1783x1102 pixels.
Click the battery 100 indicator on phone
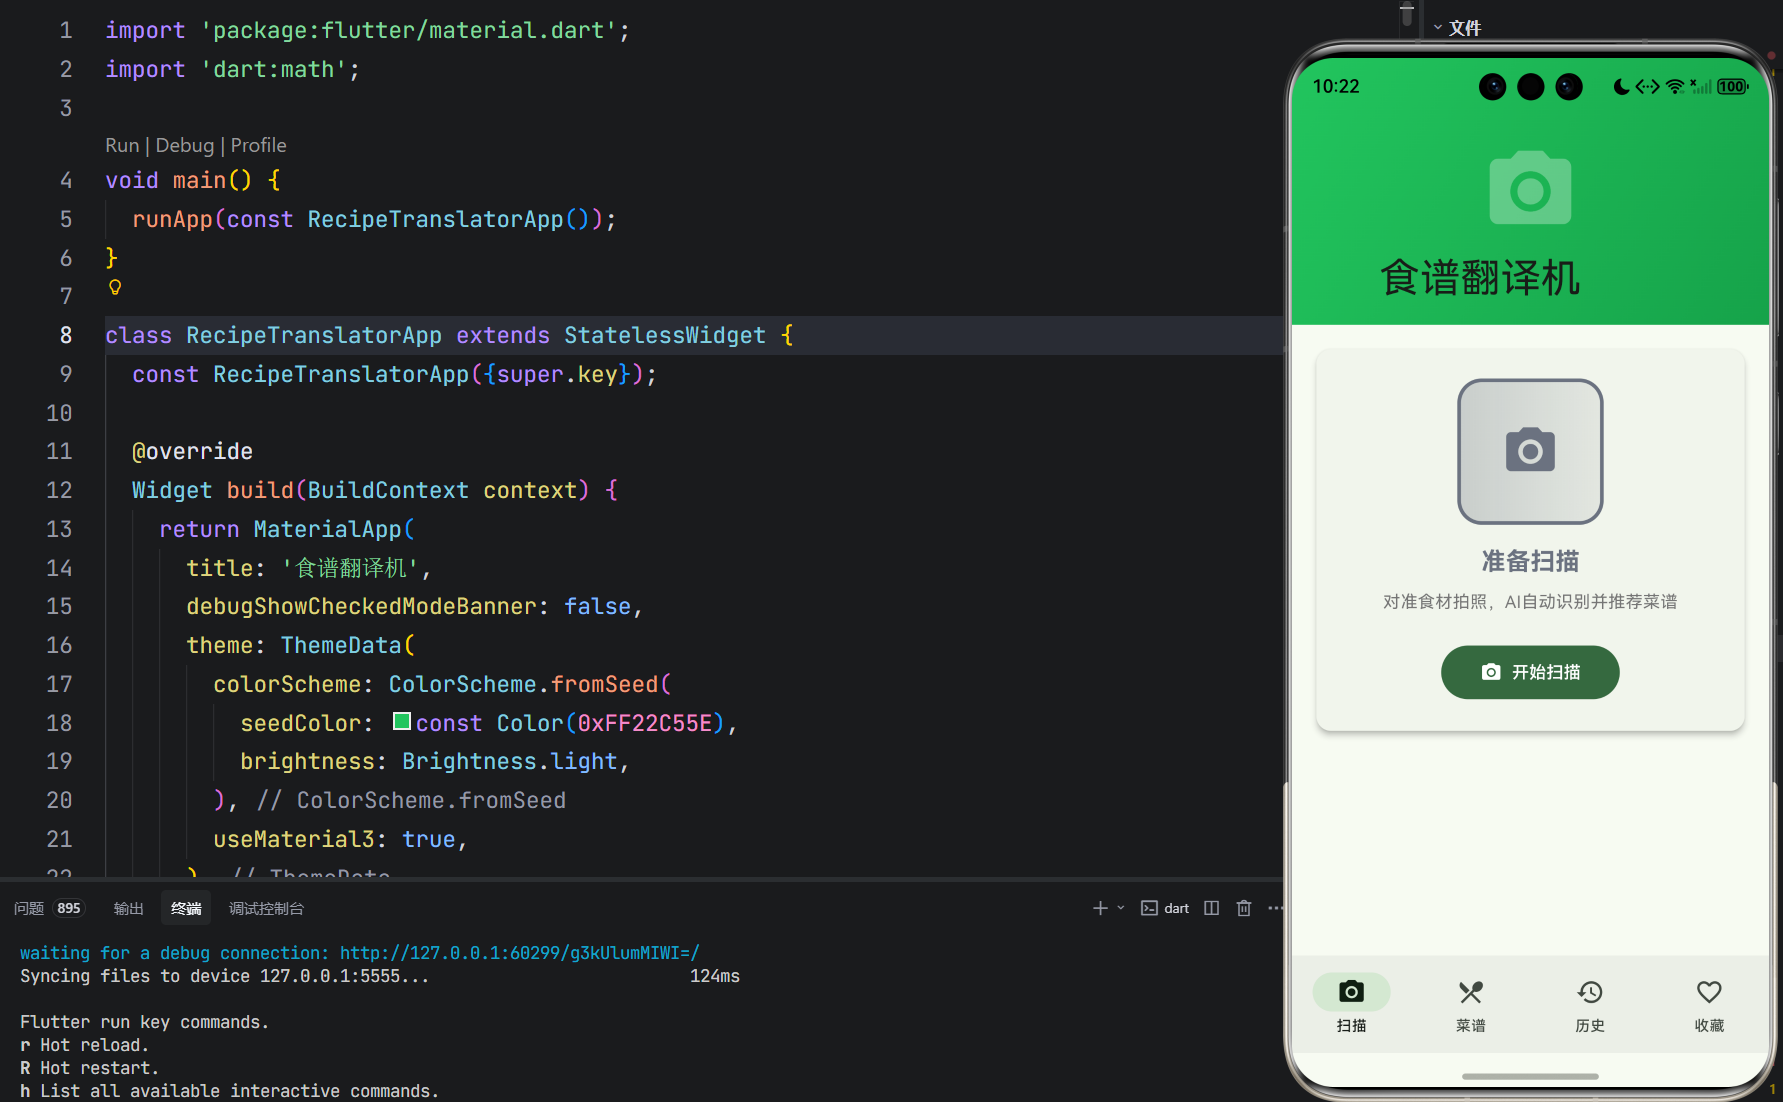coord(1733,87)
